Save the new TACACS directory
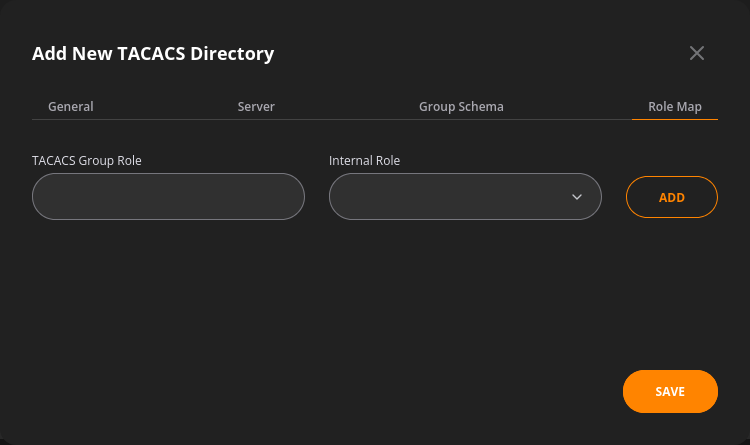 (670, 391)
